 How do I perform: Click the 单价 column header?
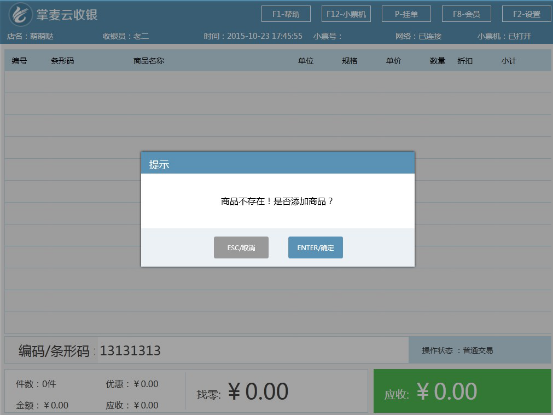(x=393, y=61)
